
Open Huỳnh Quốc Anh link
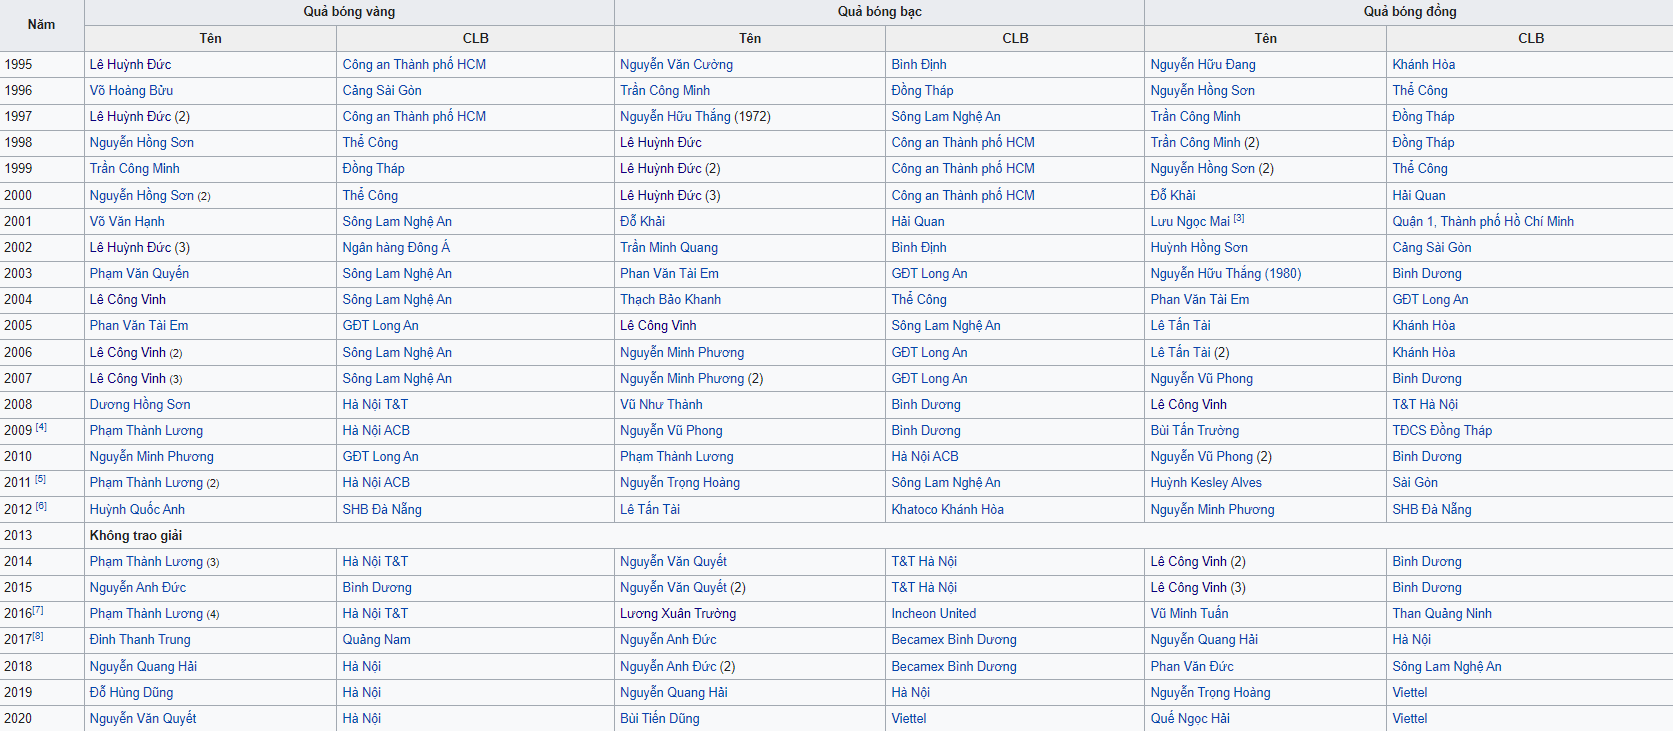coord(137,509)
